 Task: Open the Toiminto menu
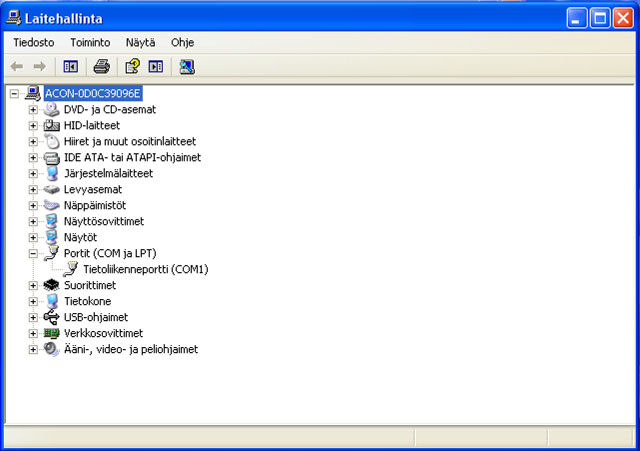tap(90, 42)
